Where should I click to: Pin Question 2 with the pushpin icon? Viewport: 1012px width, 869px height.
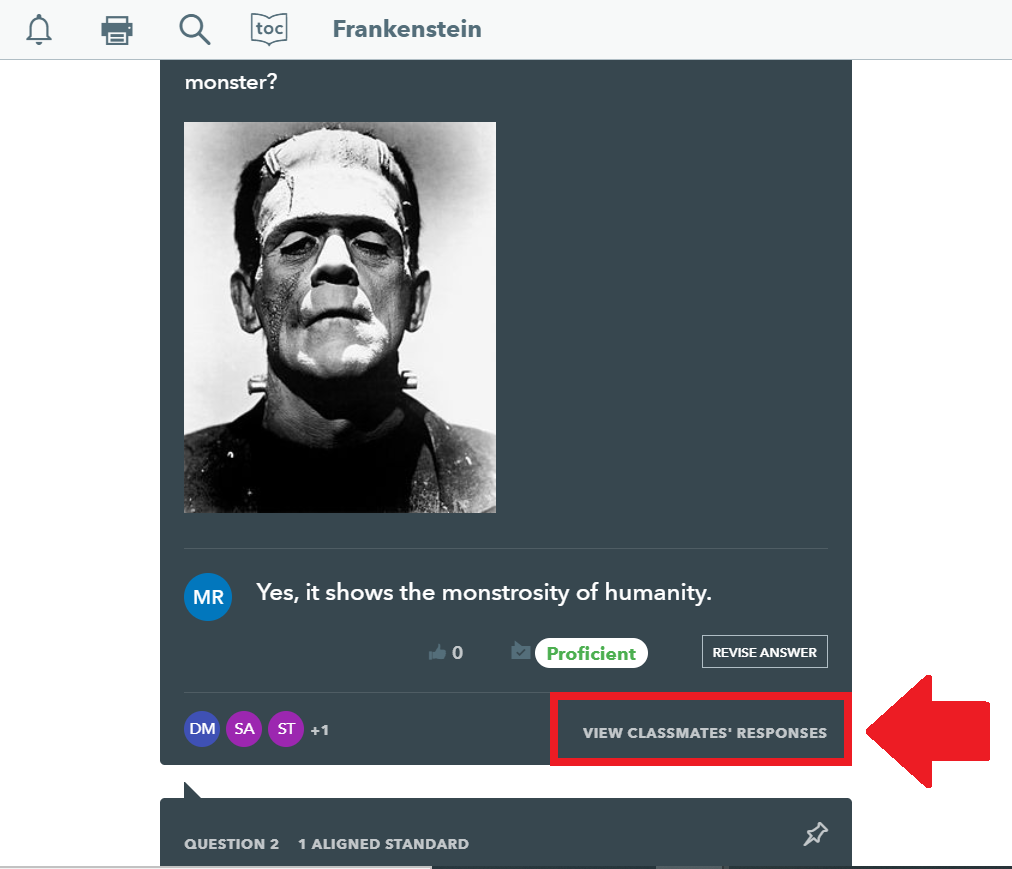[815, 833]
